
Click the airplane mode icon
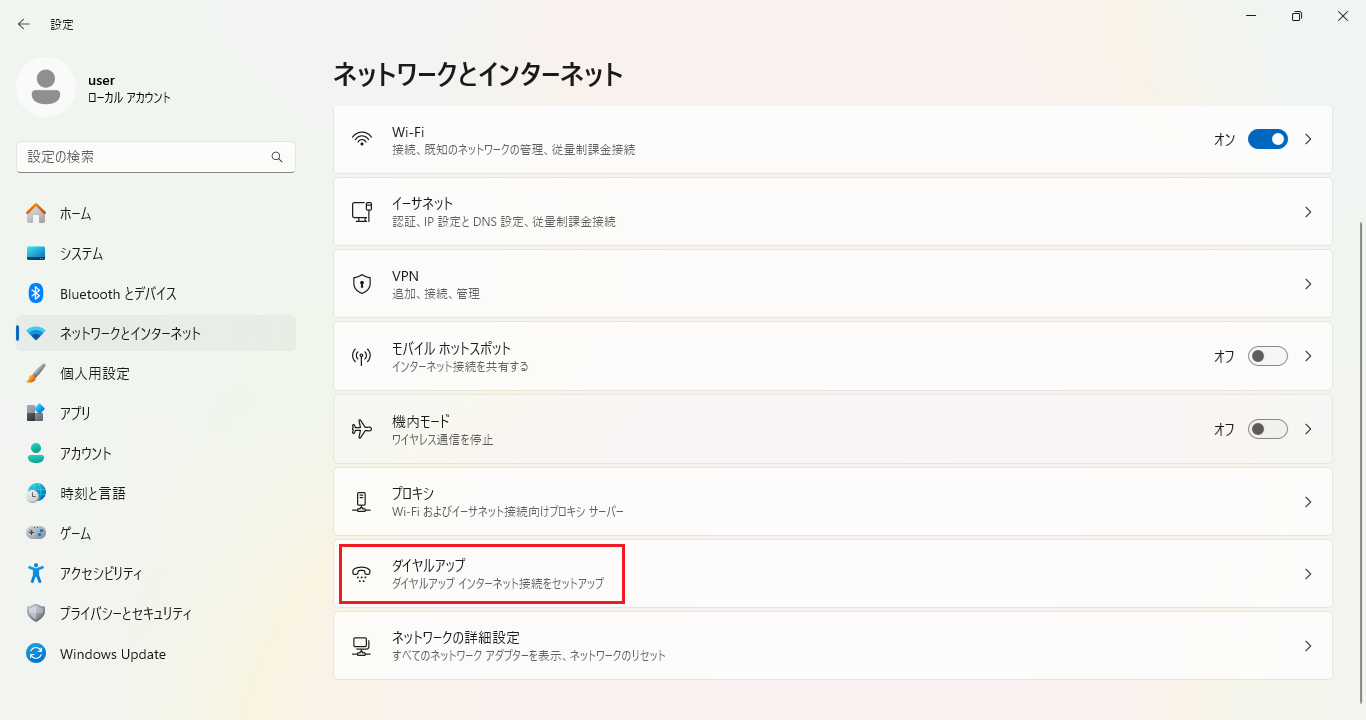[362, 429]
